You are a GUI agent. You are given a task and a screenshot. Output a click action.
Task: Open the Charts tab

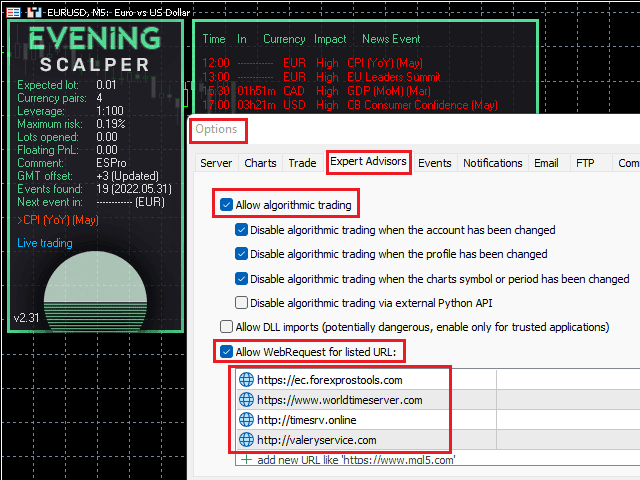coord(260,163)
